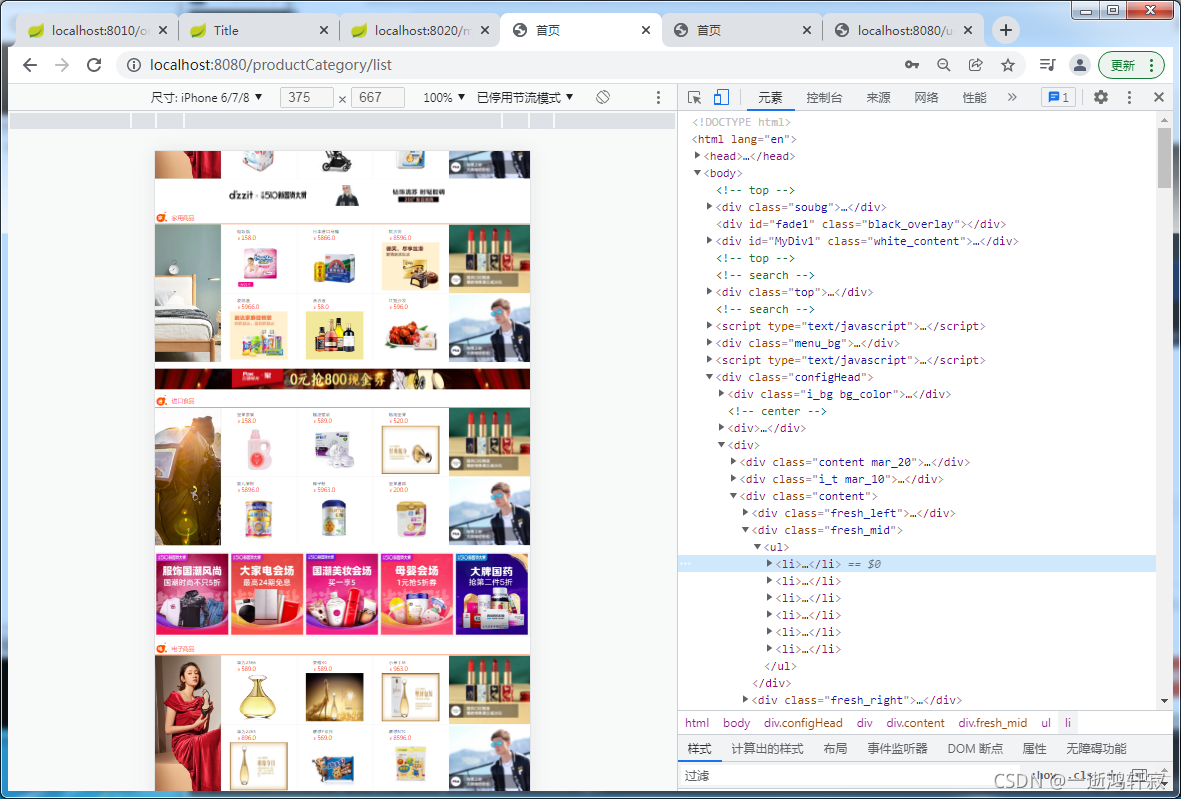Click the 更新 update button
The height and width of the screenshot is (799, 1181).
click(1131, 65)
